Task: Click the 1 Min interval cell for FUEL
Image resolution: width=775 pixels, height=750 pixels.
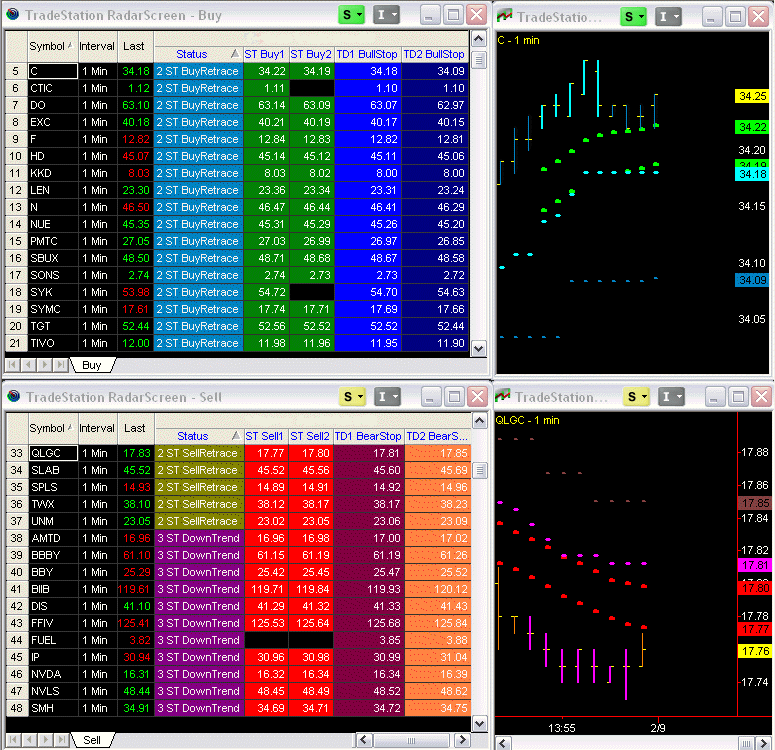Action: (97, 640)
